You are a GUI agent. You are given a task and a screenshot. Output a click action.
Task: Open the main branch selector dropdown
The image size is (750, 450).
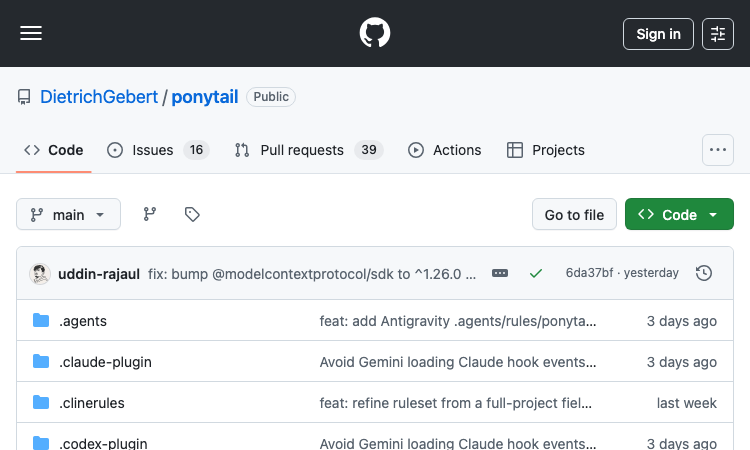click(68, 214)
